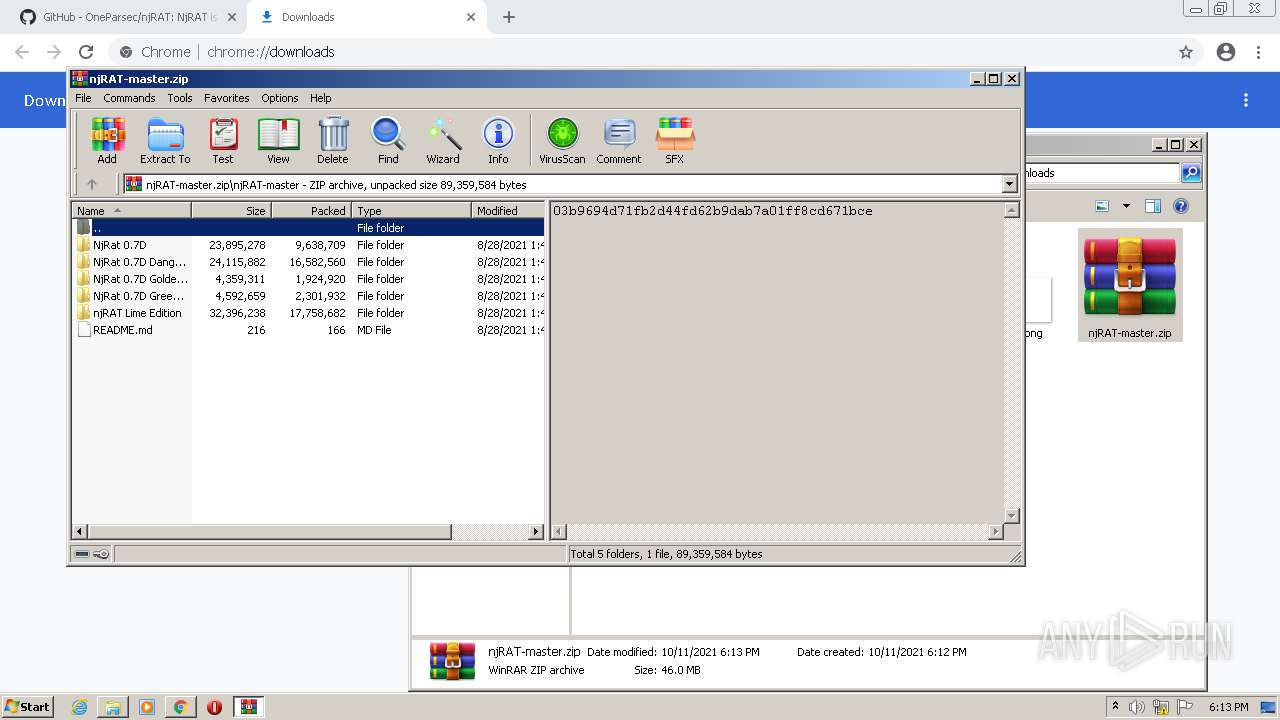The width and height of the screenshot is (1280, 720).
Task: Click the Explorer search button
Action: (x=1191, y=173)
